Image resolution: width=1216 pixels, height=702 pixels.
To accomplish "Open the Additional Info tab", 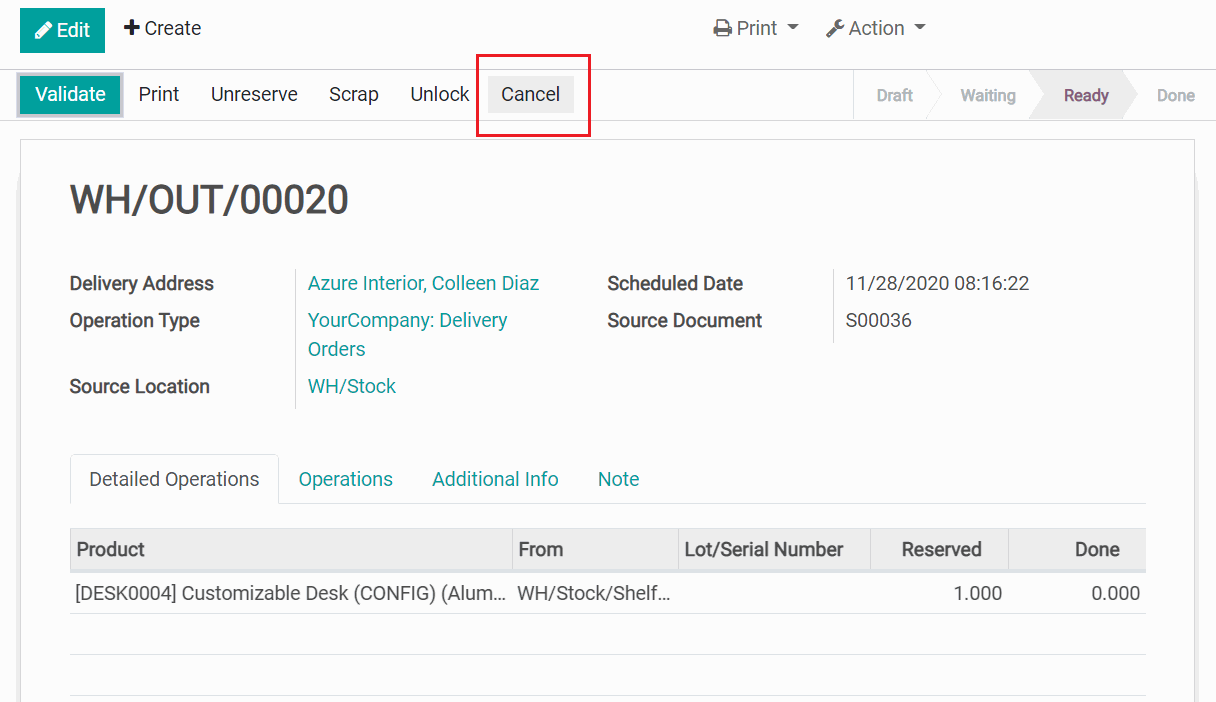I will [x=495, y=479].
